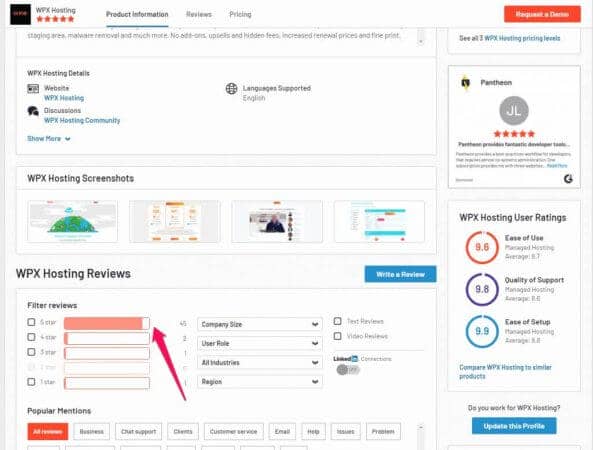593x450 pixels.
Task: Check the Text Reviews checkbox
Action: pos(337,321)
